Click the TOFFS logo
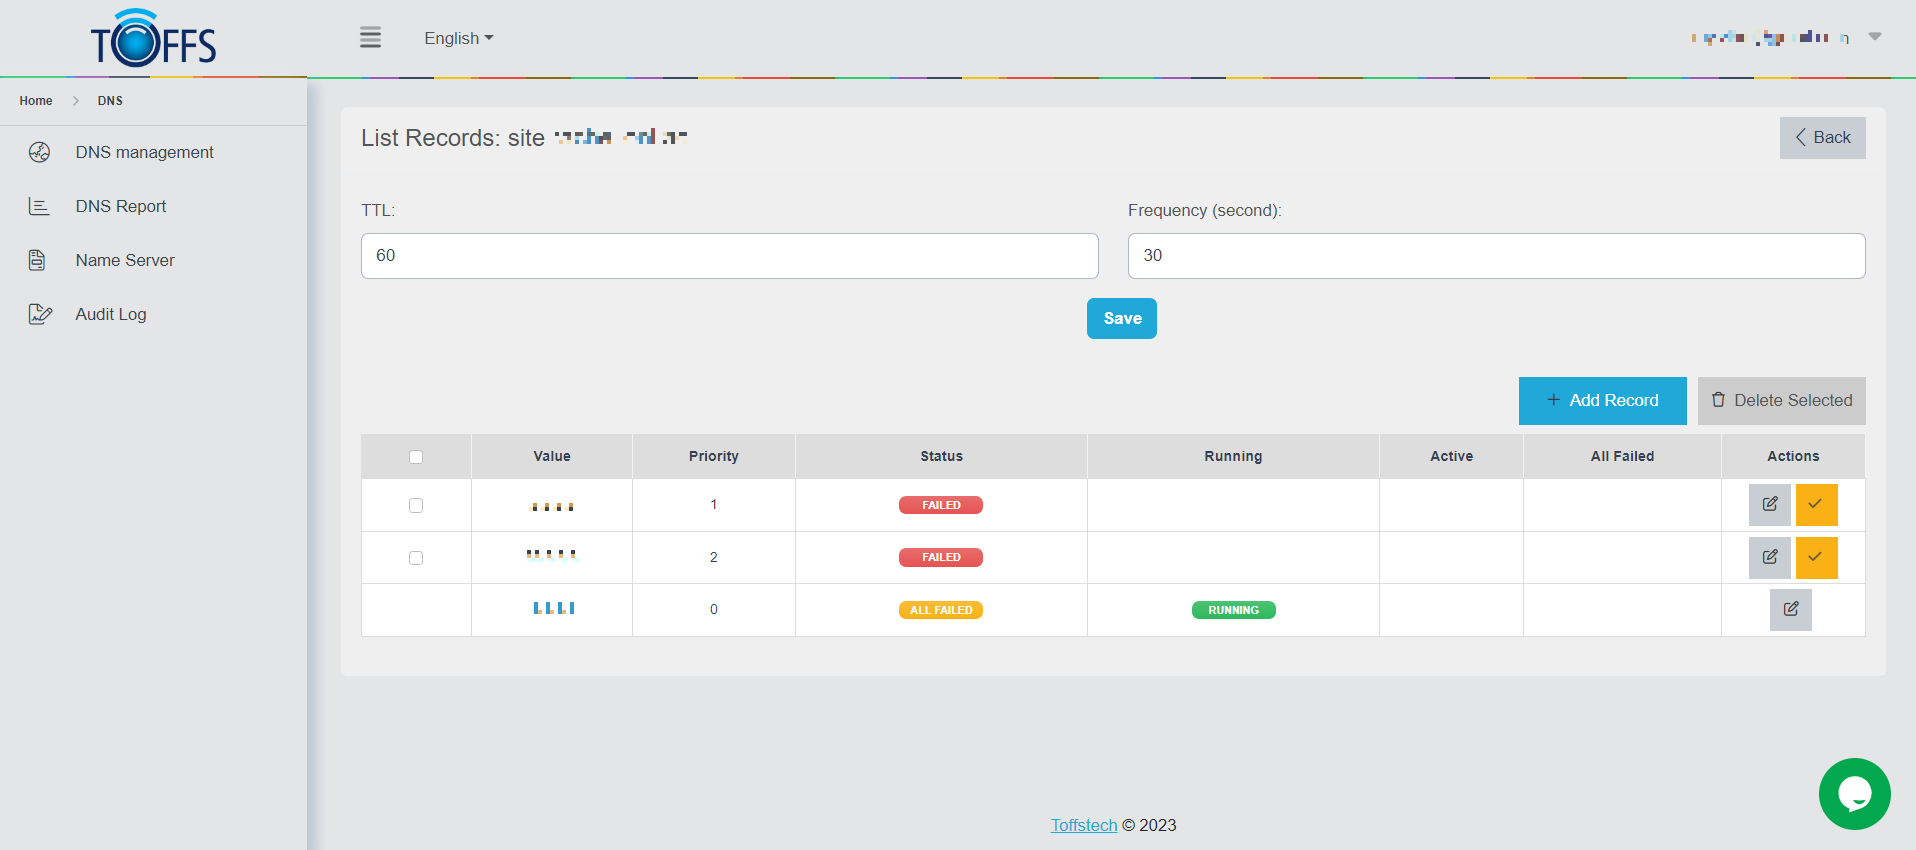Image resolution: width=1916 pixels, height=850 pixels. click(x=153, y=40)
